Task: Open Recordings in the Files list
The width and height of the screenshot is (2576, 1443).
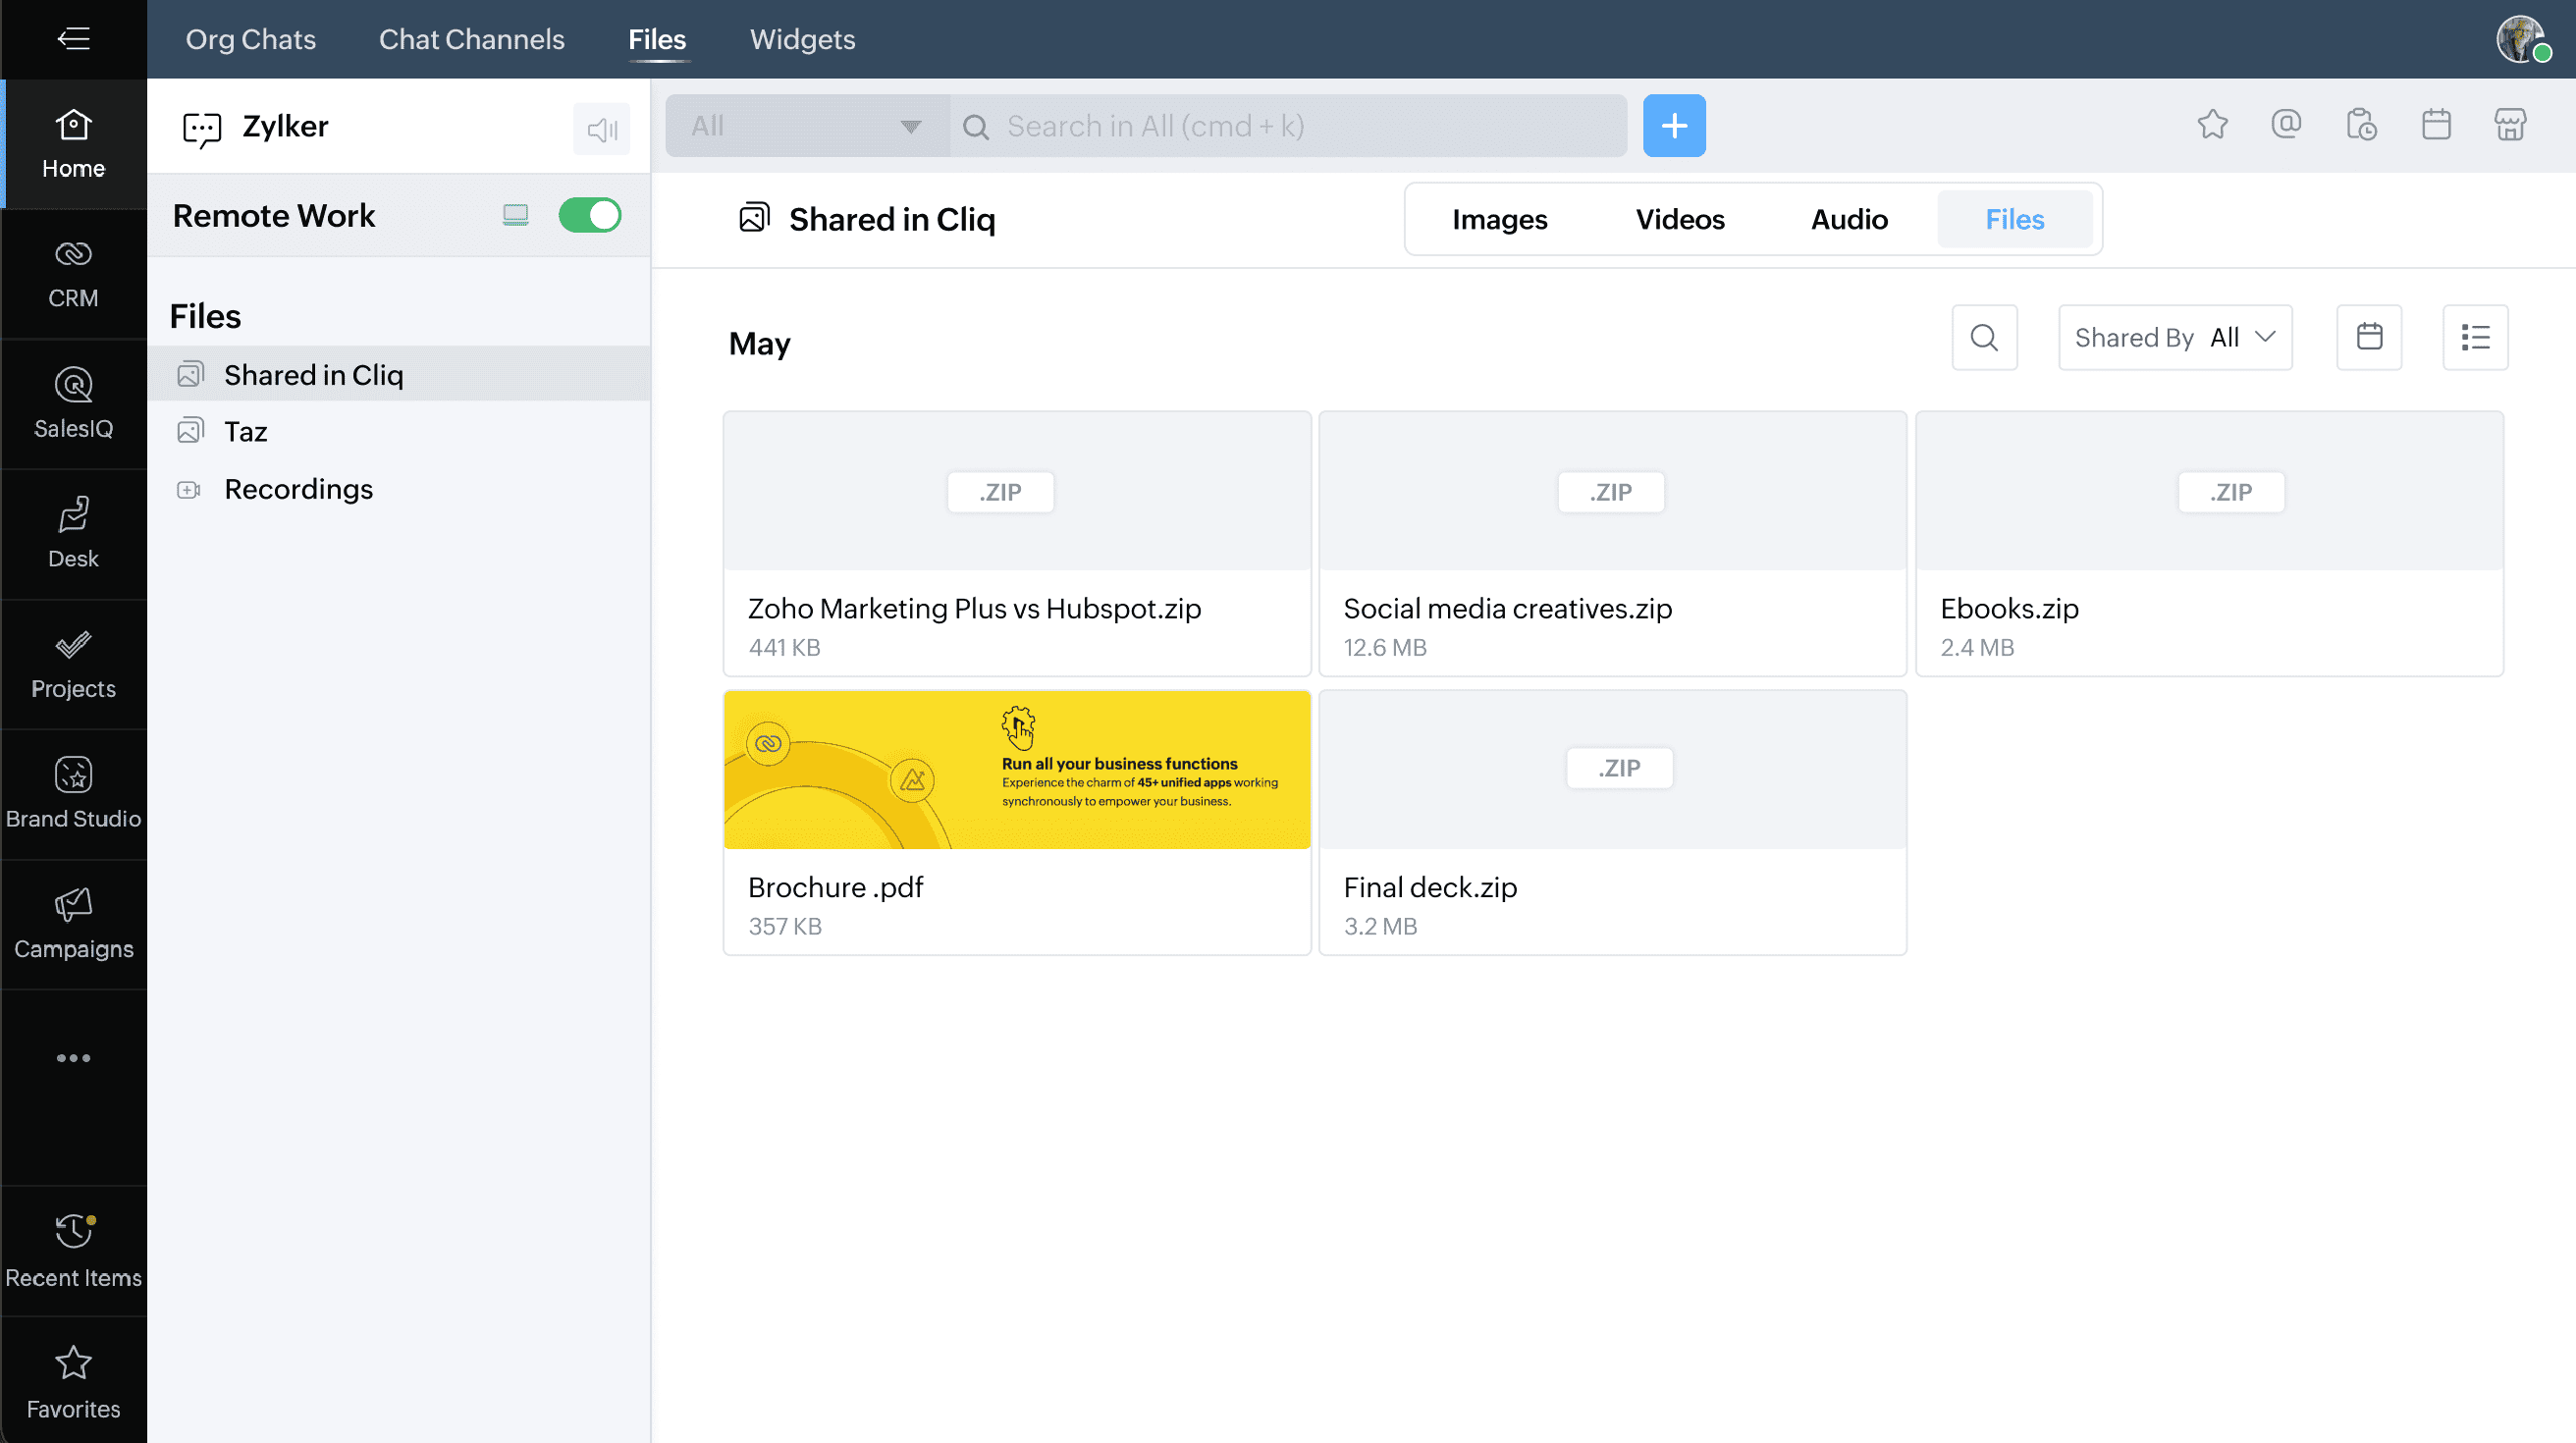Action: pos(298,489)
